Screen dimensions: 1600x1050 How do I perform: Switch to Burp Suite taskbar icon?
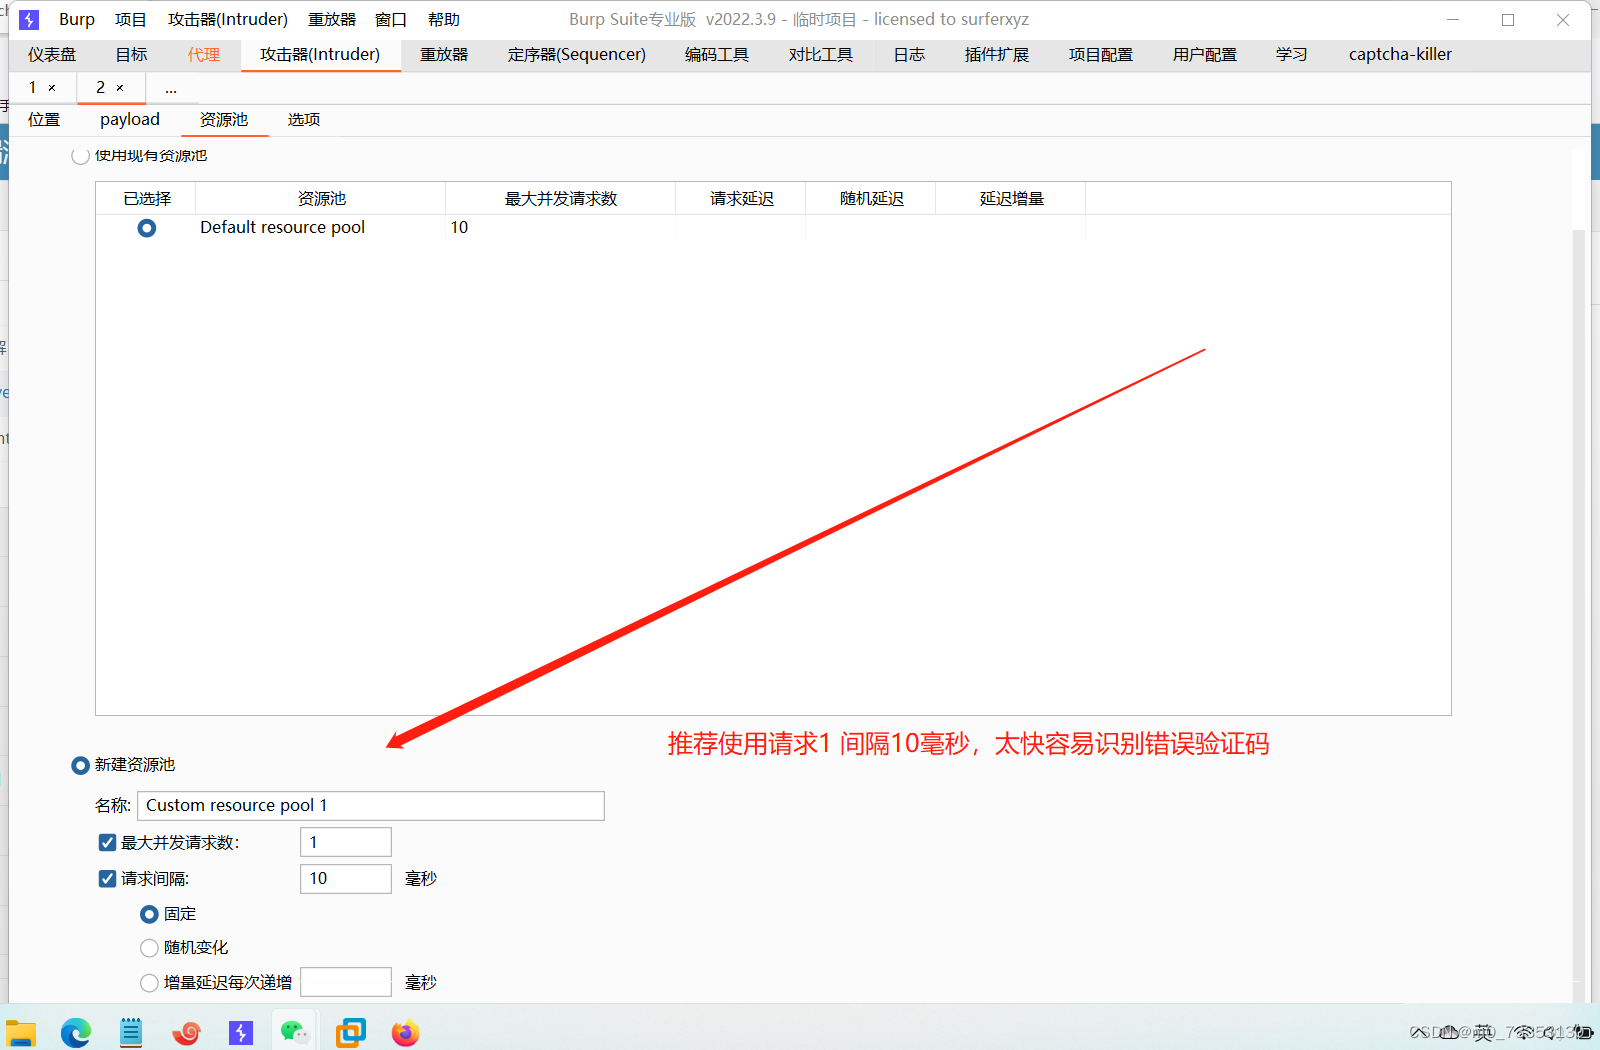pos(241,1033)
